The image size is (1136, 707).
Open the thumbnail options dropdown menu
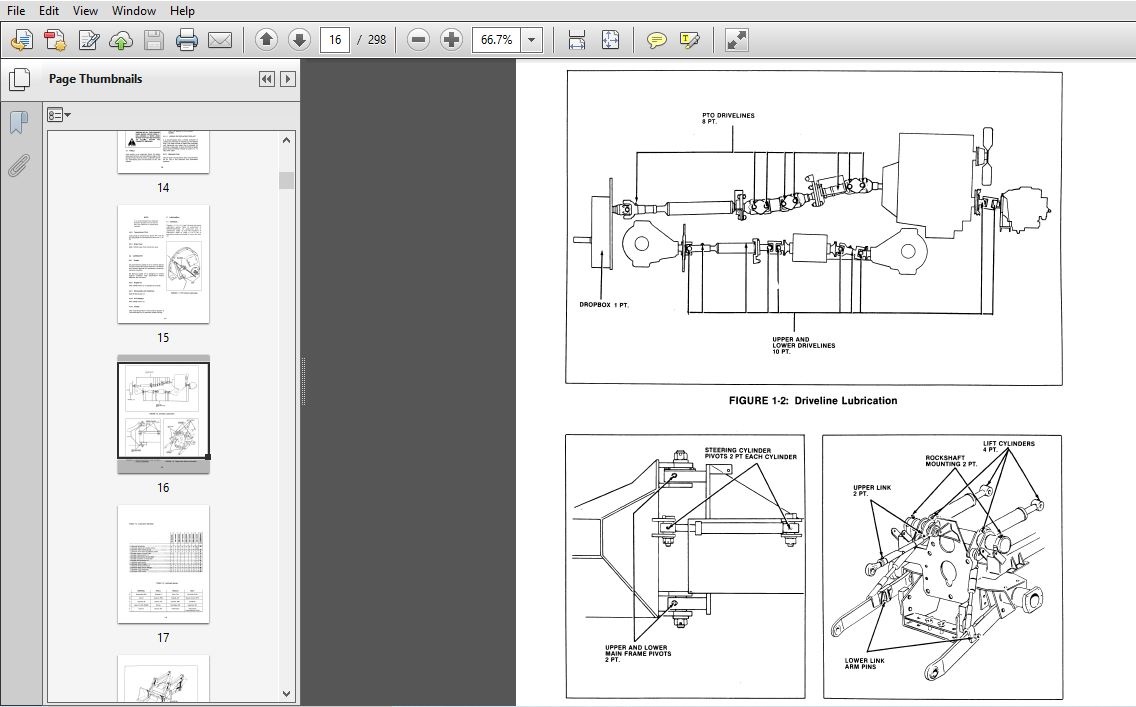click(x=59, y=114)
